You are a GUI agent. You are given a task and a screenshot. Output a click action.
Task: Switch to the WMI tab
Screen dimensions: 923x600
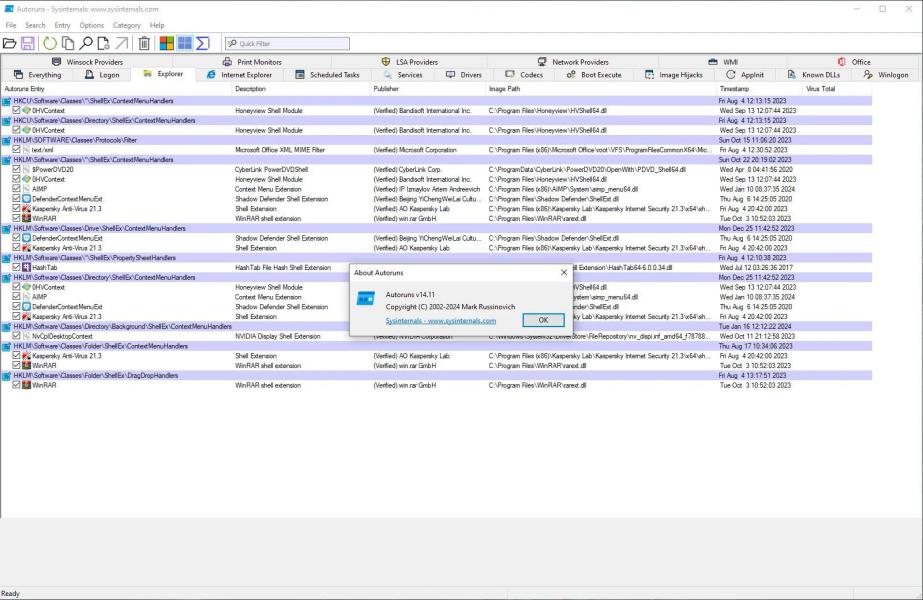coord(723,62)
